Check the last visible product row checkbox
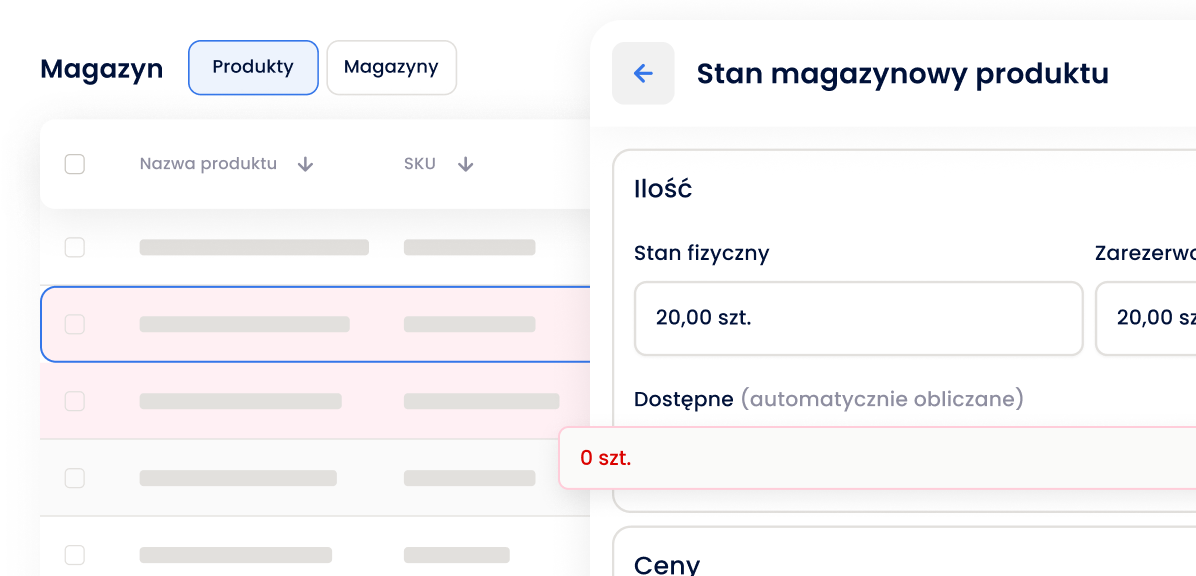The height and width of the screenshot is (576, 1196). [x=75, y=555]
